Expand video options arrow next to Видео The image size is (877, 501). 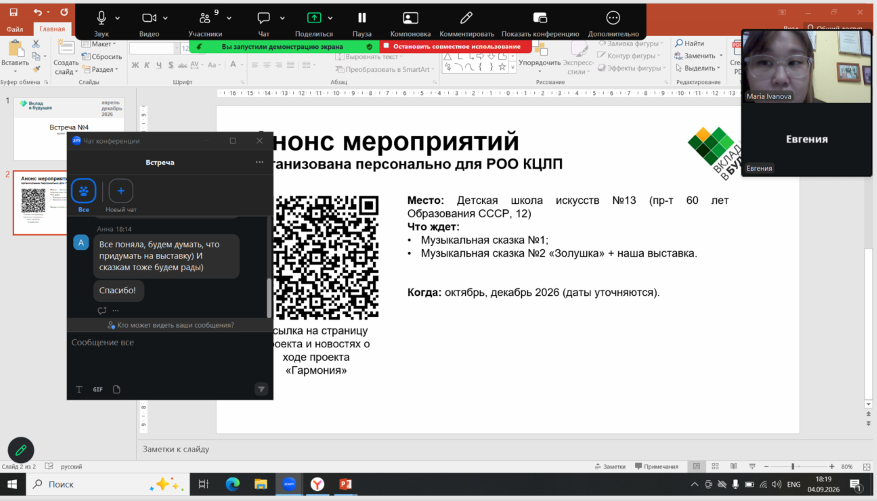(165, 18)
